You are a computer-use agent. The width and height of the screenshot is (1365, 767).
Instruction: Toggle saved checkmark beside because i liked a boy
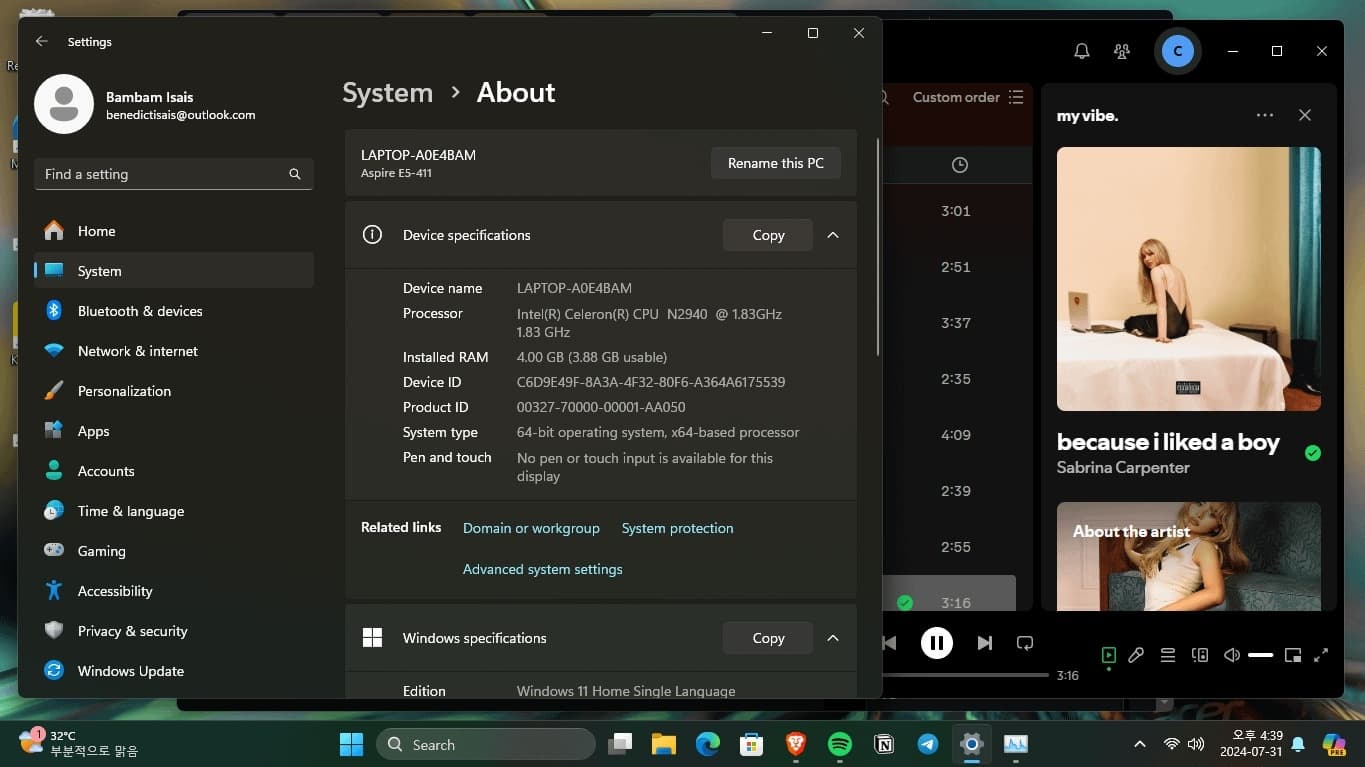pos(1313,453)
